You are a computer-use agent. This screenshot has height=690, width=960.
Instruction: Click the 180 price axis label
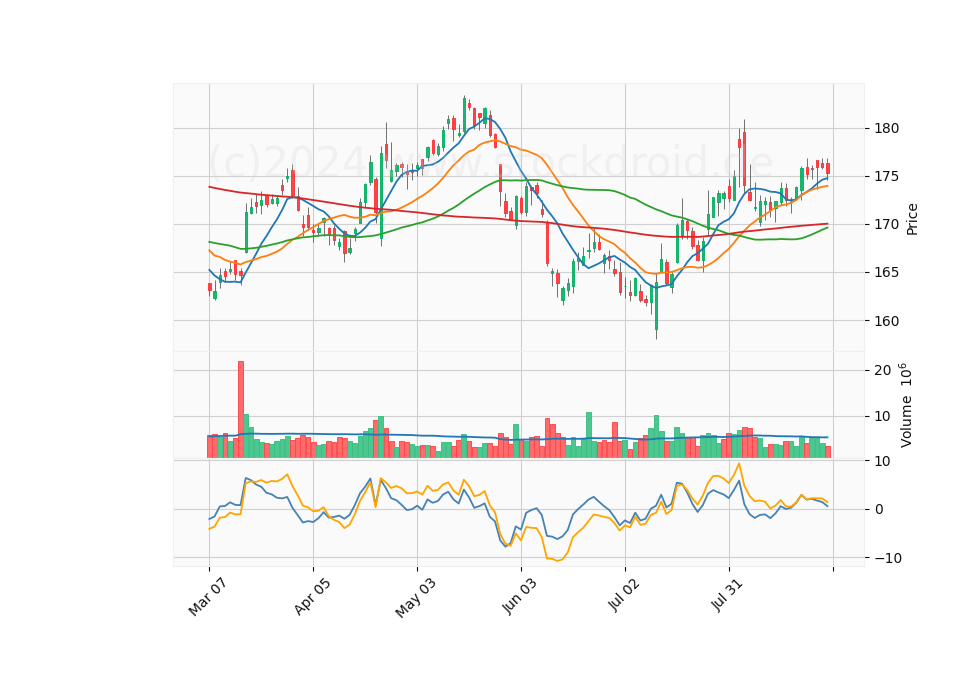pyautogui.click(x=887, y=129)
